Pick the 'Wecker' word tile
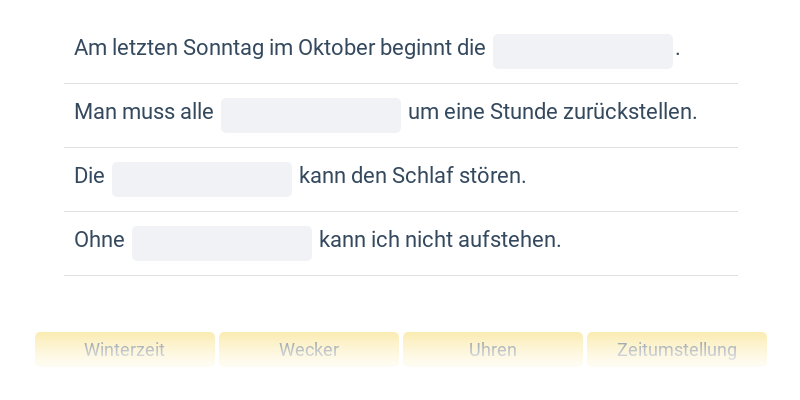 (309, 350)
